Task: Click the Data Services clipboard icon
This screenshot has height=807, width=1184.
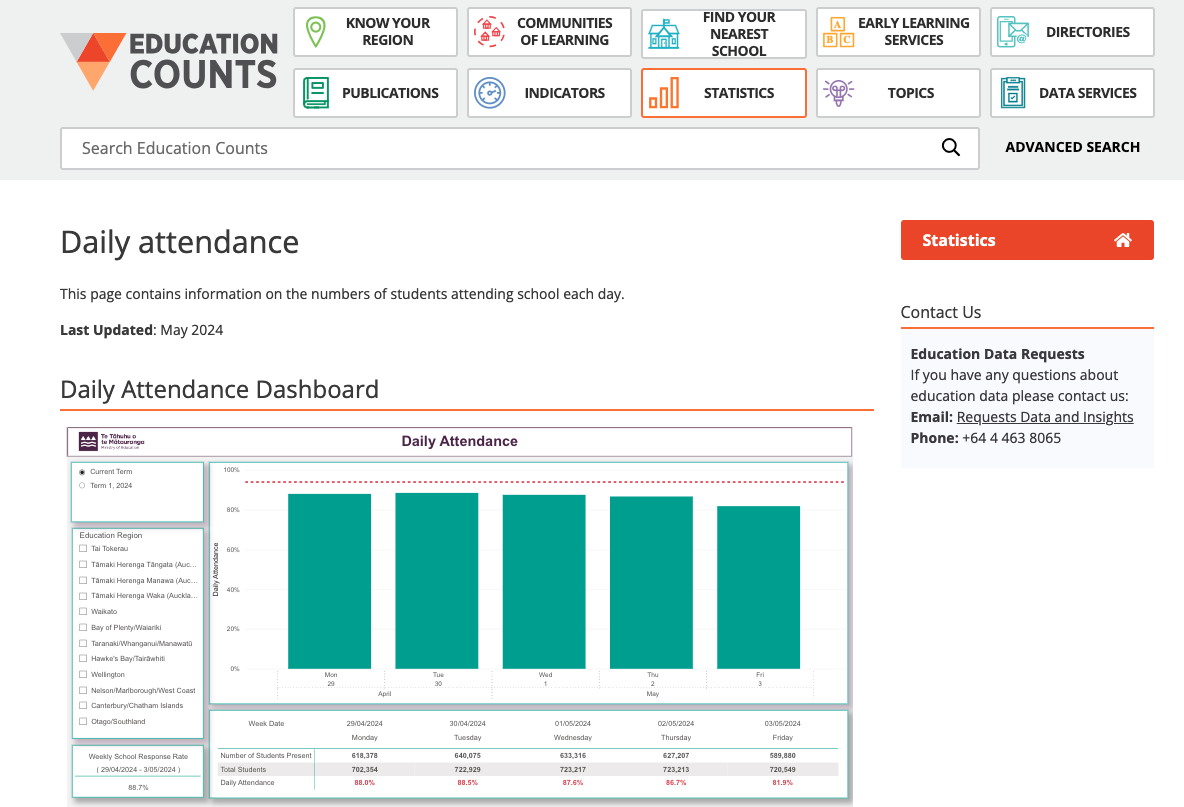Action: pyautogui.click(x=1012, y=92)
